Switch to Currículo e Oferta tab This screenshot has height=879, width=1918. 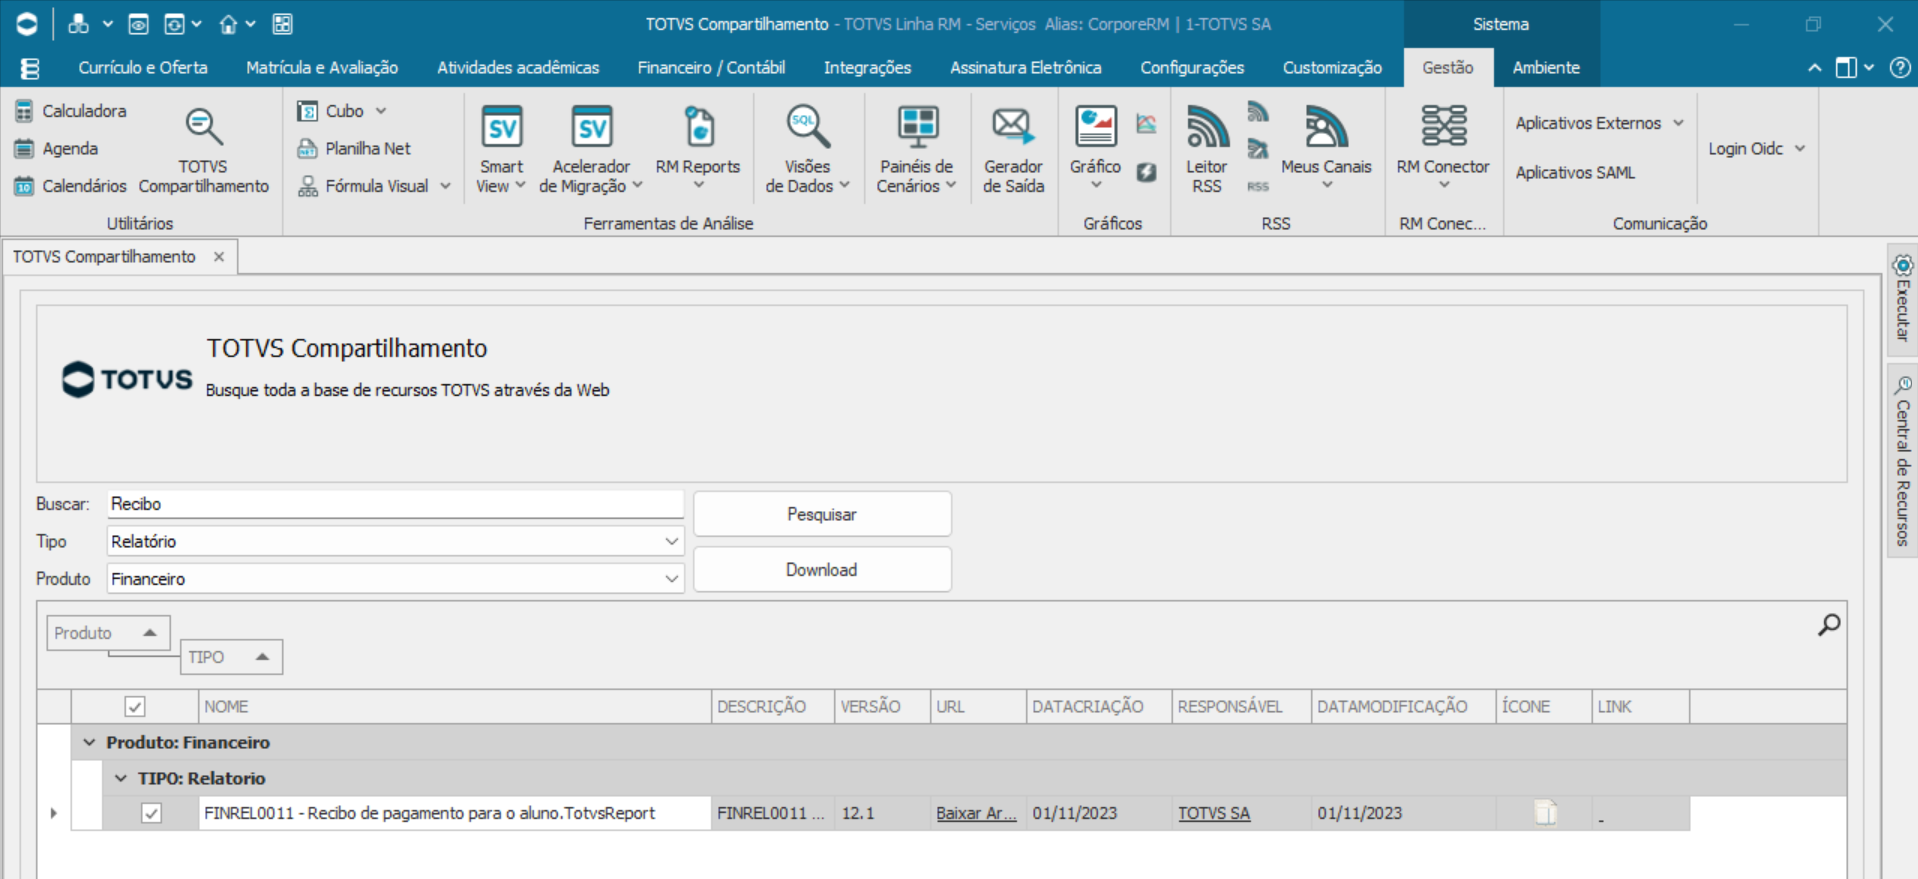pyautogui.click(x=143, y=68)
